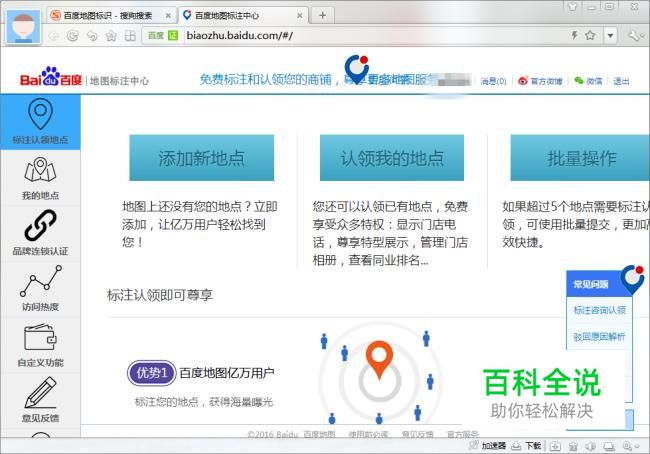Click the browser user avatar
Image resolution: width=650 pixels, height=454 pixels.
(x=24, y=27)
